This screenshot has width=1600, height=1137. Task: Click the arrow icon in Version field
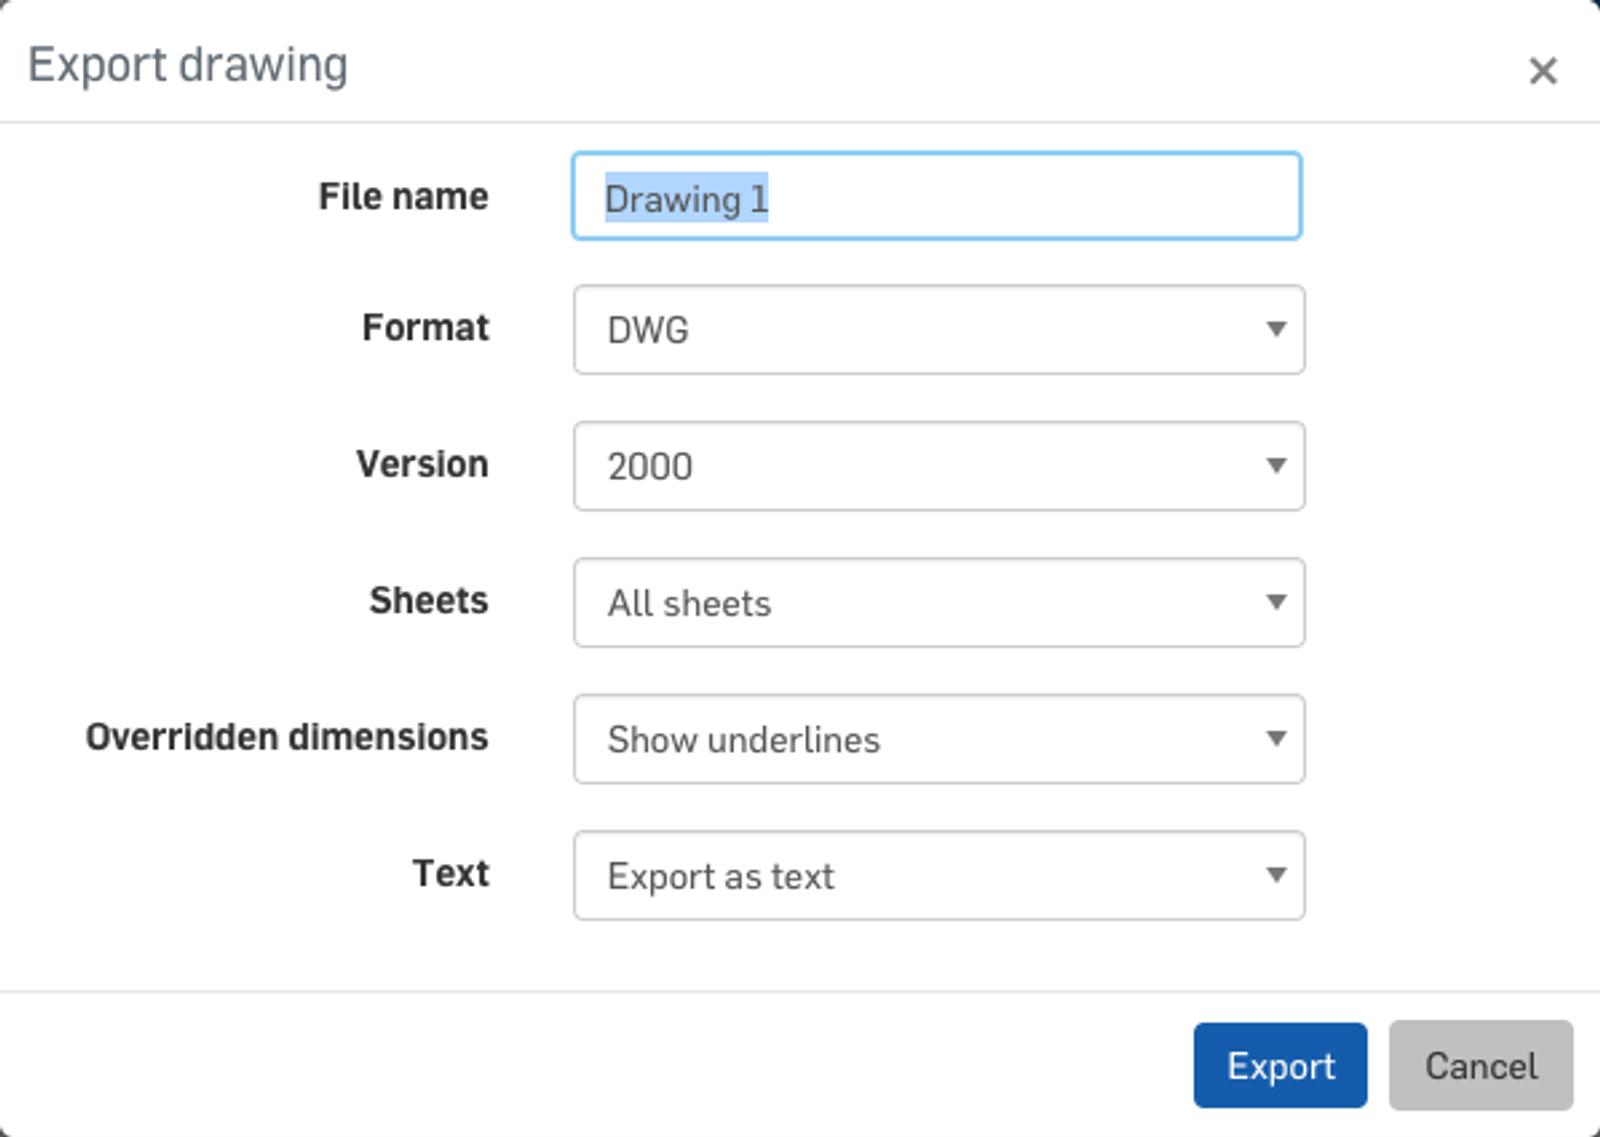1275,465
